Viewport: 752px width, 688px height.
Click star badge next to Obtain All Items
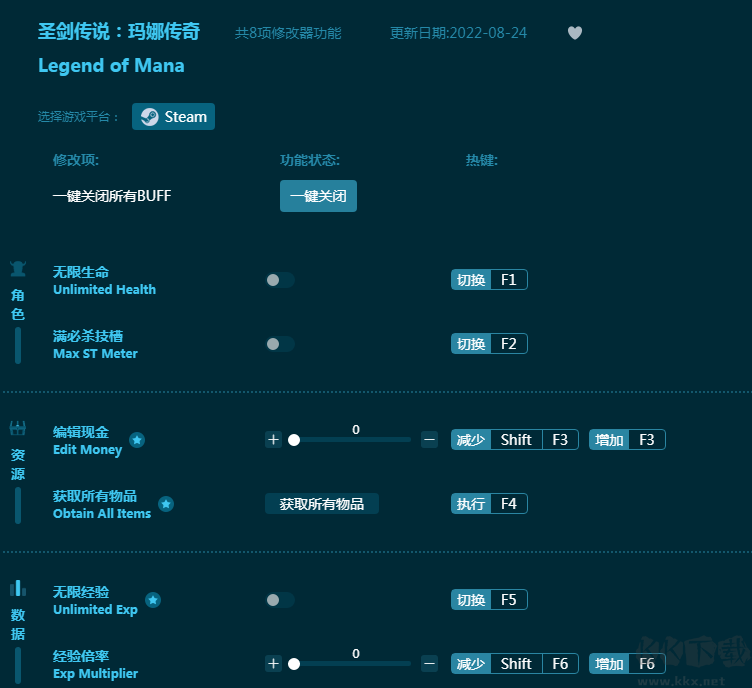point(166,504)
